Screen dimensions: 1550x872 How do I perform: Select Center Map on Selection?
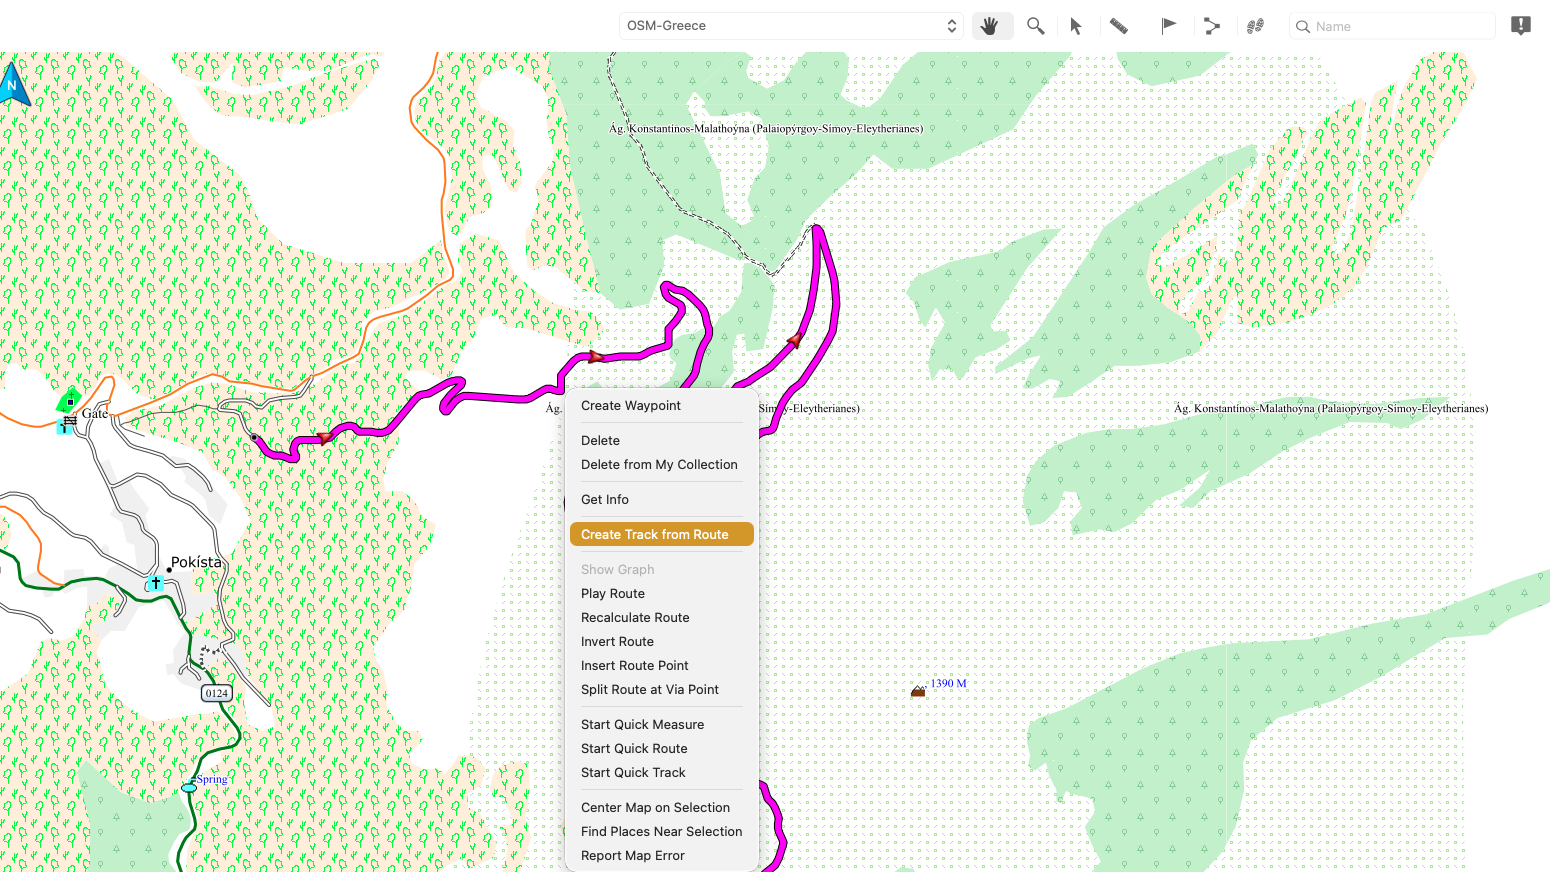coord(655,808)
